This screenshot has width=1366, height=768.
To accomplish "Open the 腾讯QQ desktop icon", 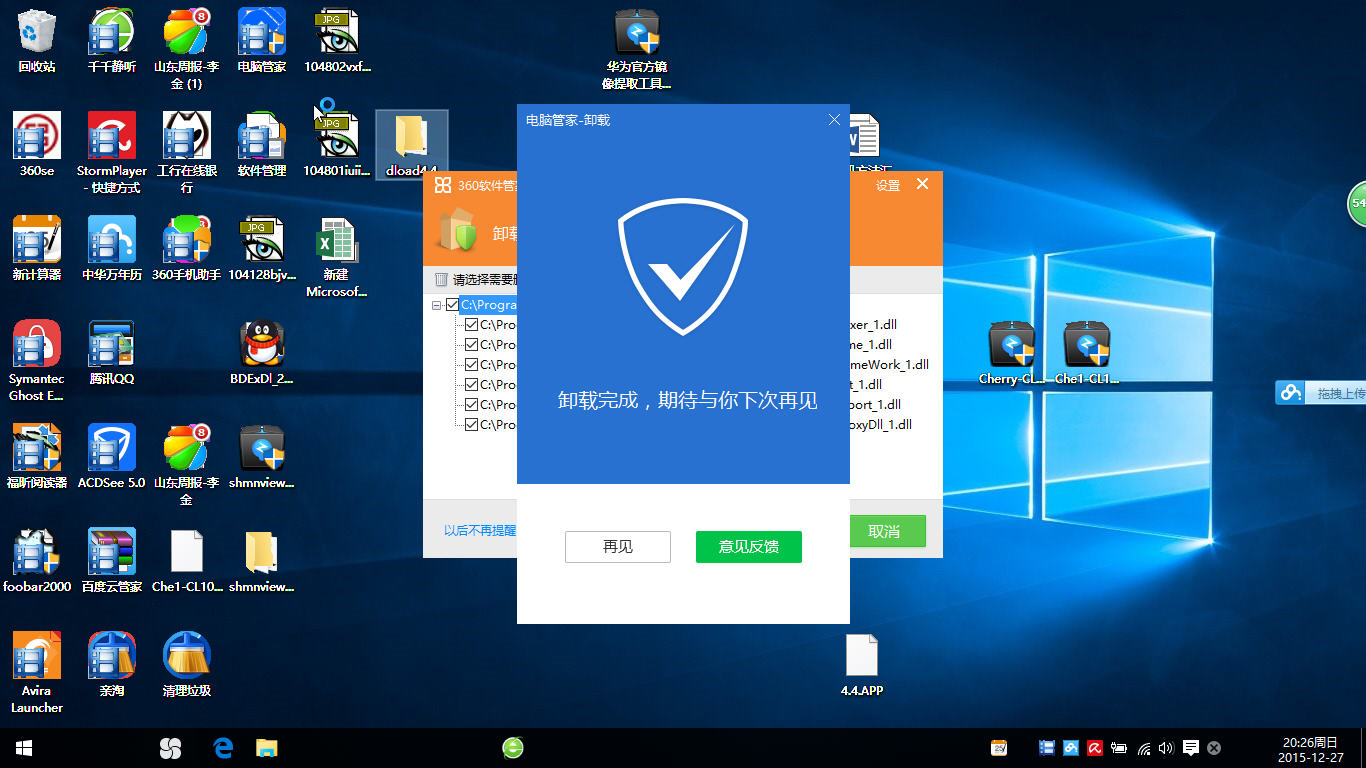I will click(x=111, y=353).
